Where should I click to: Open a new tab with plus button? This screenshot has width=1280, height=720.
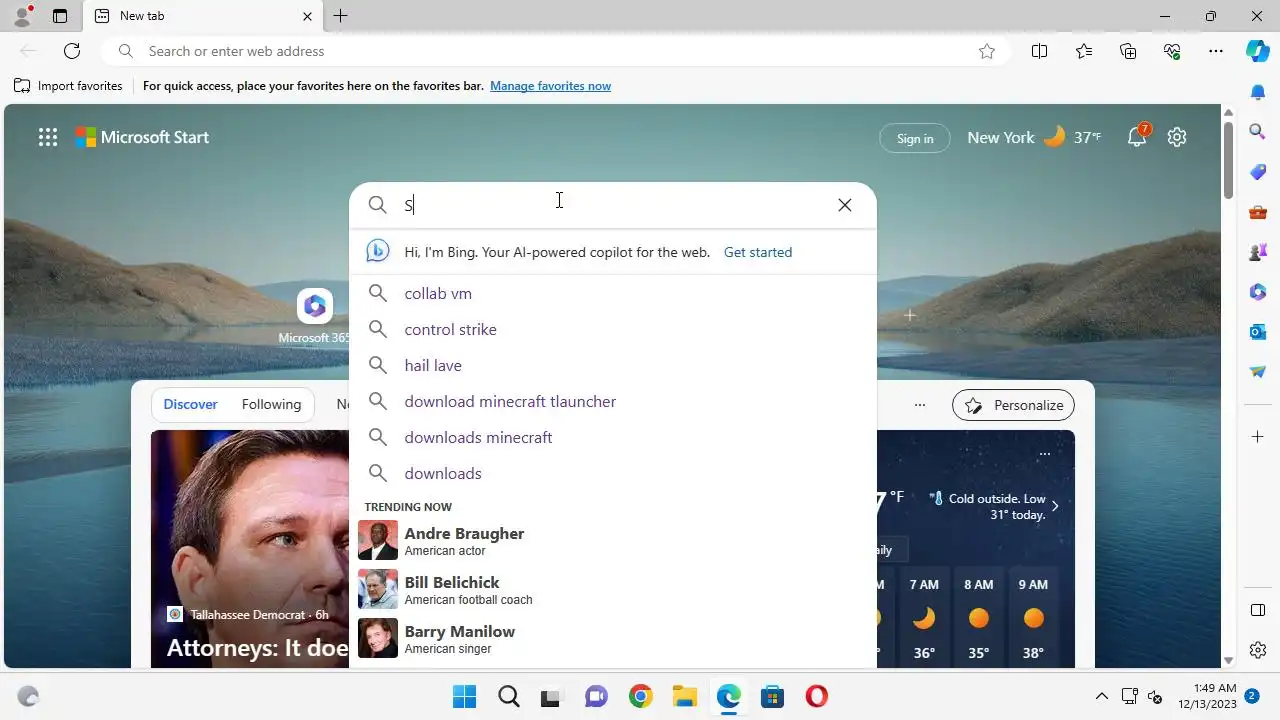(341, 16)
